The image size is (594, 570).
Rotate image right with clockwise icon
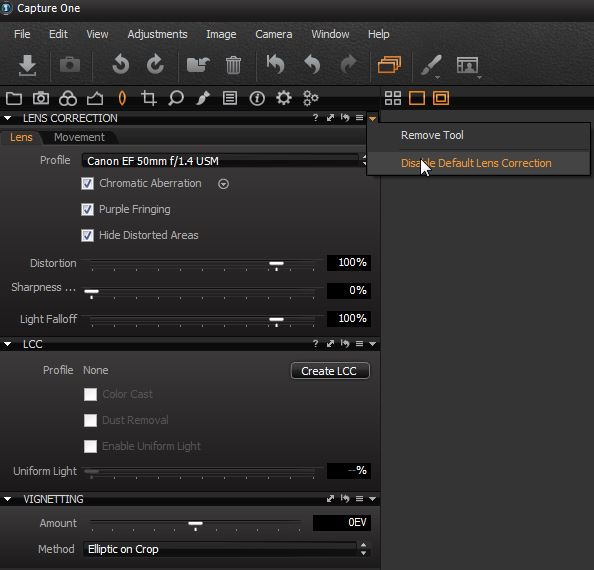tap(155, 64)
